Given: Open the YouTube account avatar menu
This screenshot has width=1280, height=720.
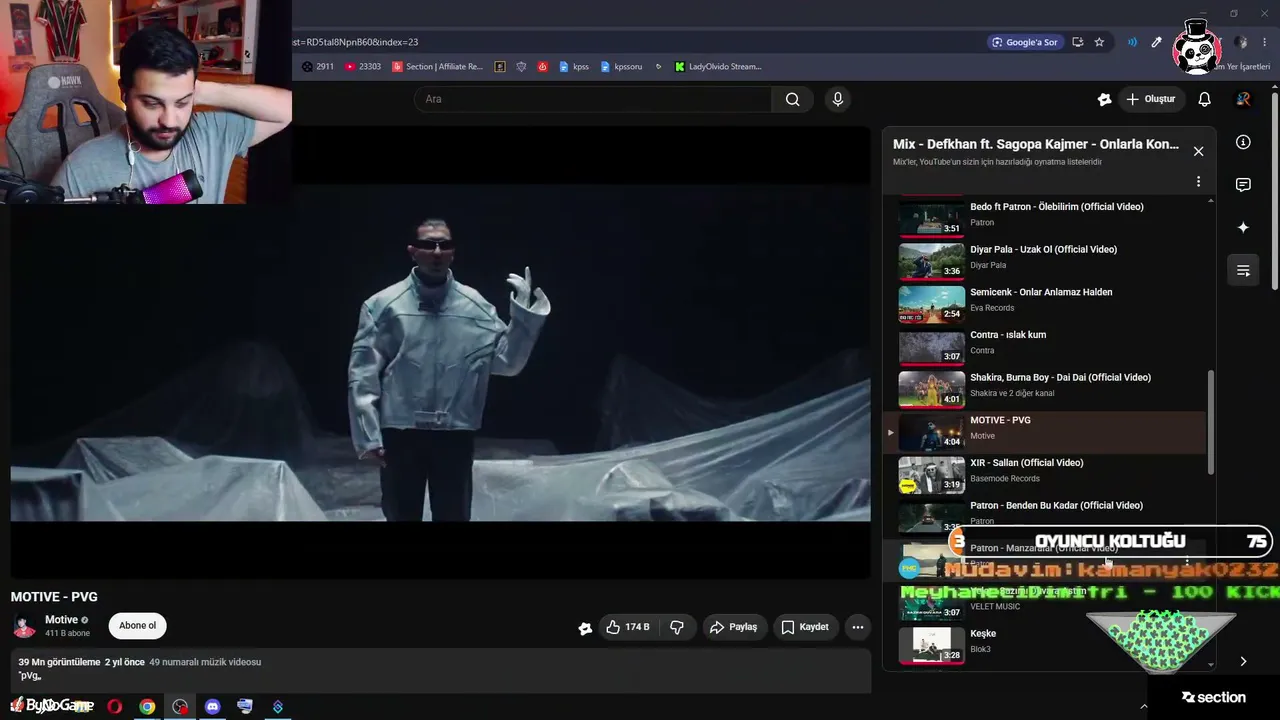Looking at the screenshot, I should coord(1243,99).
